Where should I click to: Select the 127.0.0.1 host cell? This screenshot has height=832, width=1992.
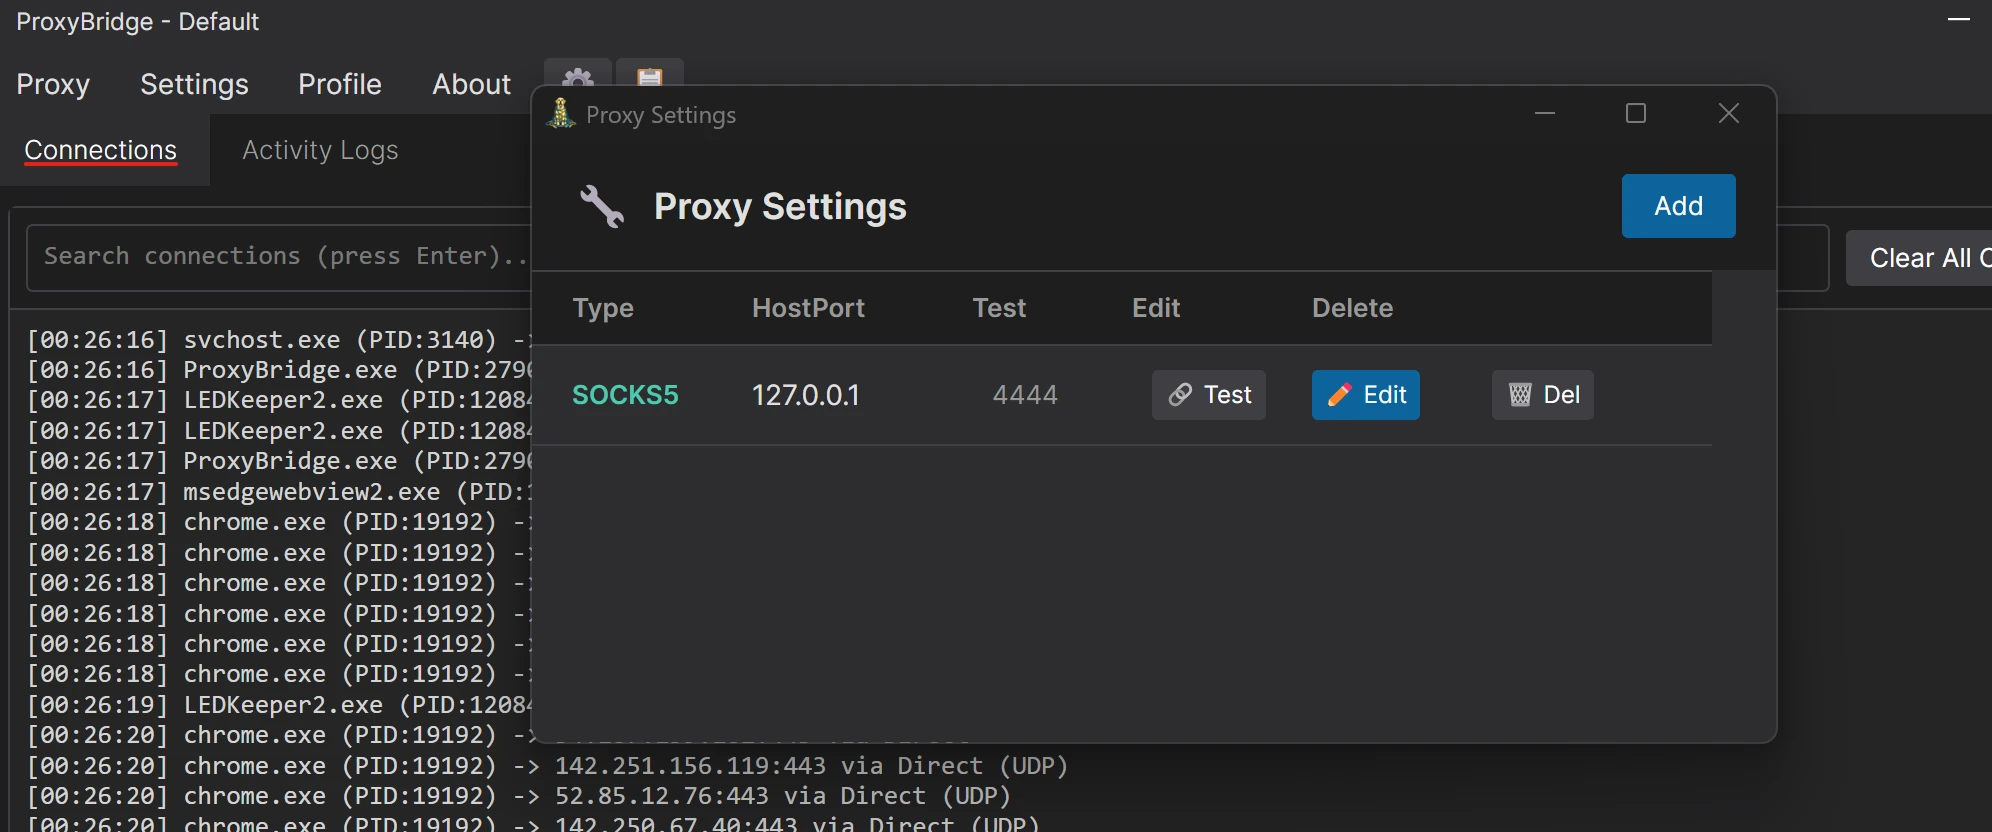pyautogui.click(x=805, y=395)
